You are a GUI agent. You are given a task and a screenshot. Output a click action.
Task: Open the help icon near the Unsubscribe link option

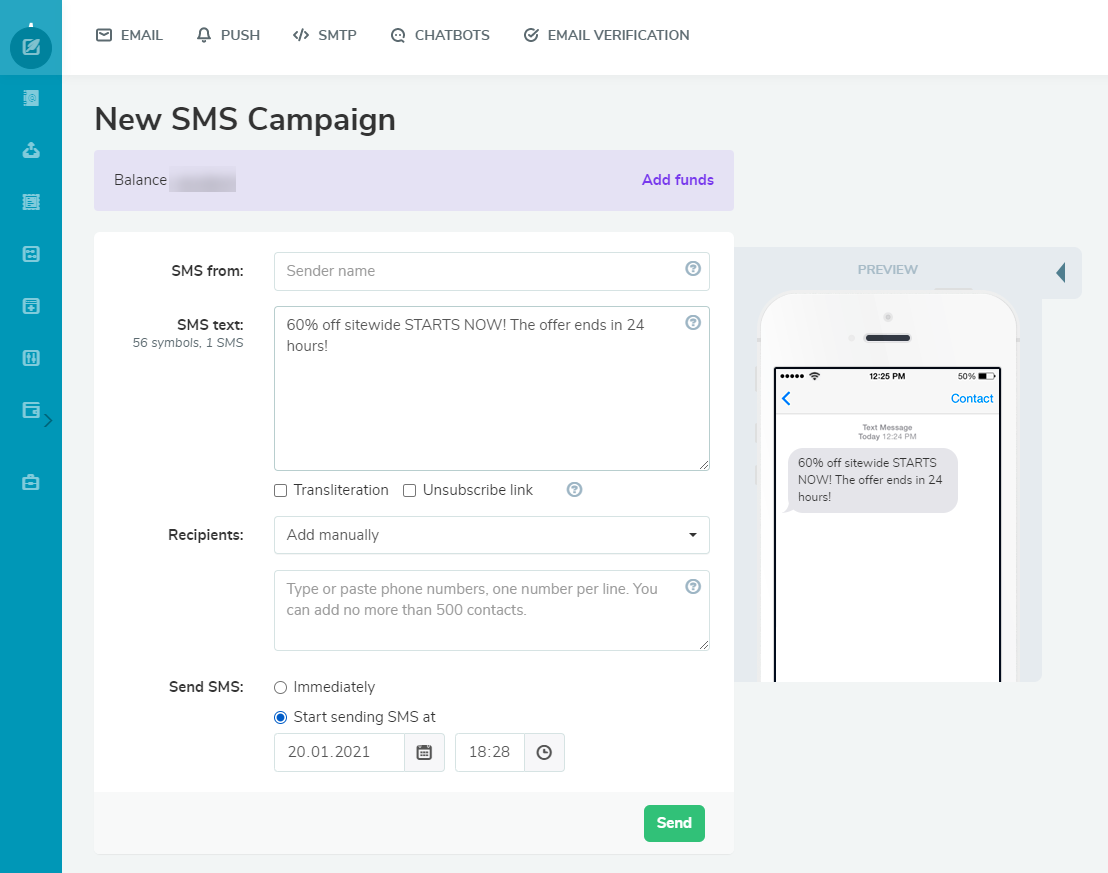tap(574, 490)
